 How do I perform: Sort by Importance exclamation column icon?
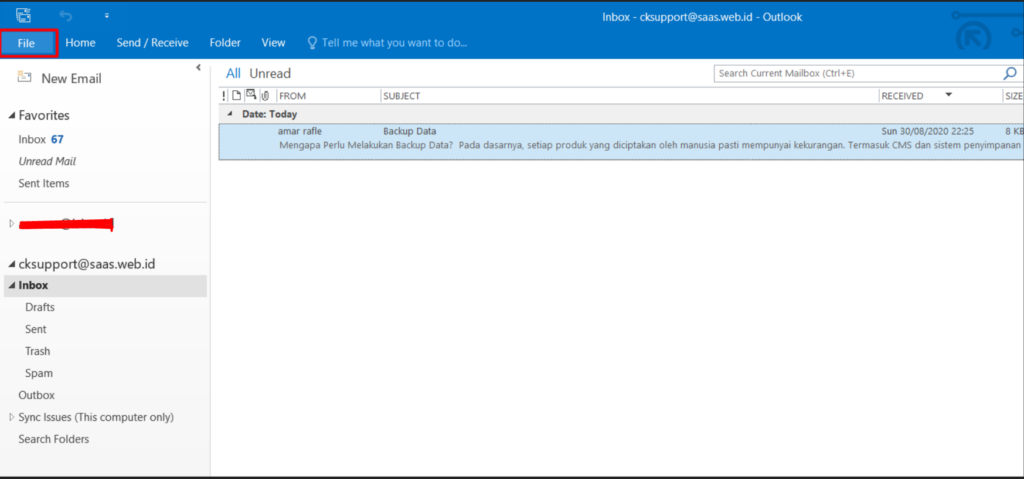click(224, 96)
